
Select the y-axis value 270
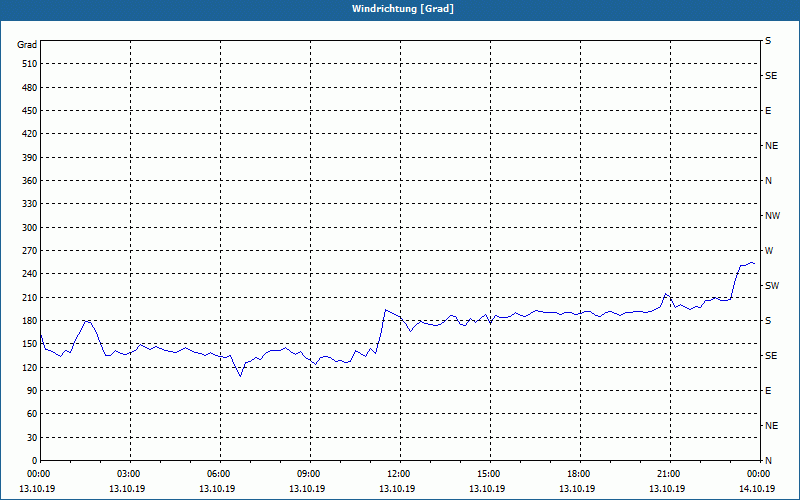[x=30, y=251]
